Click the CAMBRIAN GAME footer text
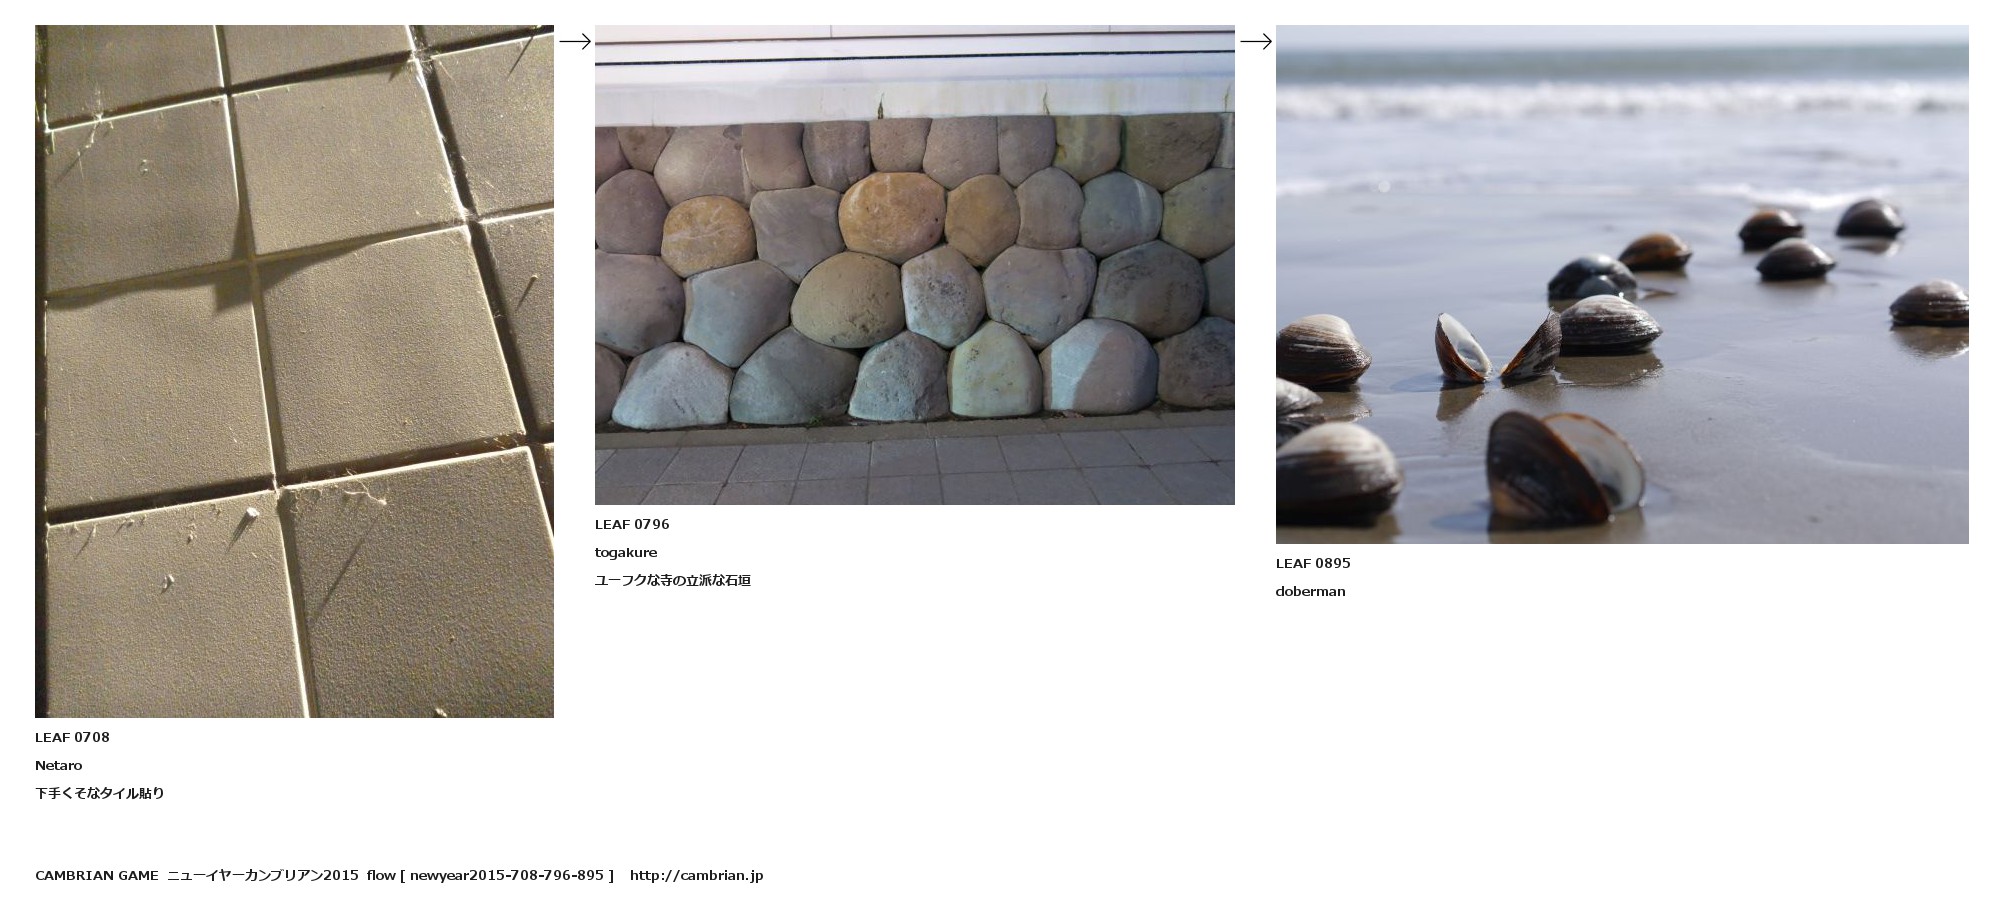2004x900 pixels. point(97,875)
